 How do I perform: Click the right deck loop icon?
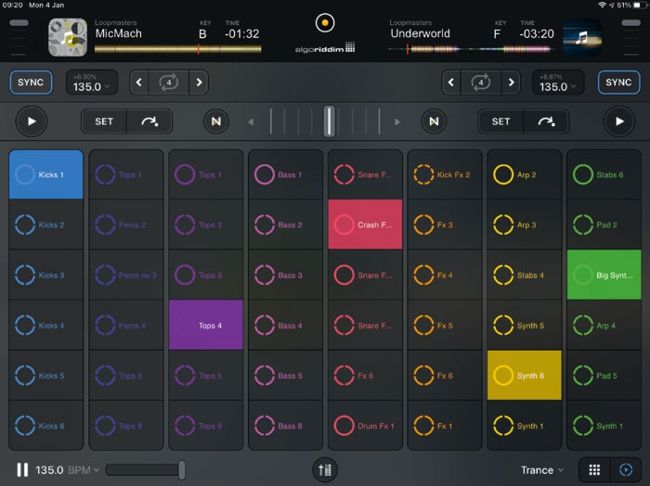click(x=482, y=82)
